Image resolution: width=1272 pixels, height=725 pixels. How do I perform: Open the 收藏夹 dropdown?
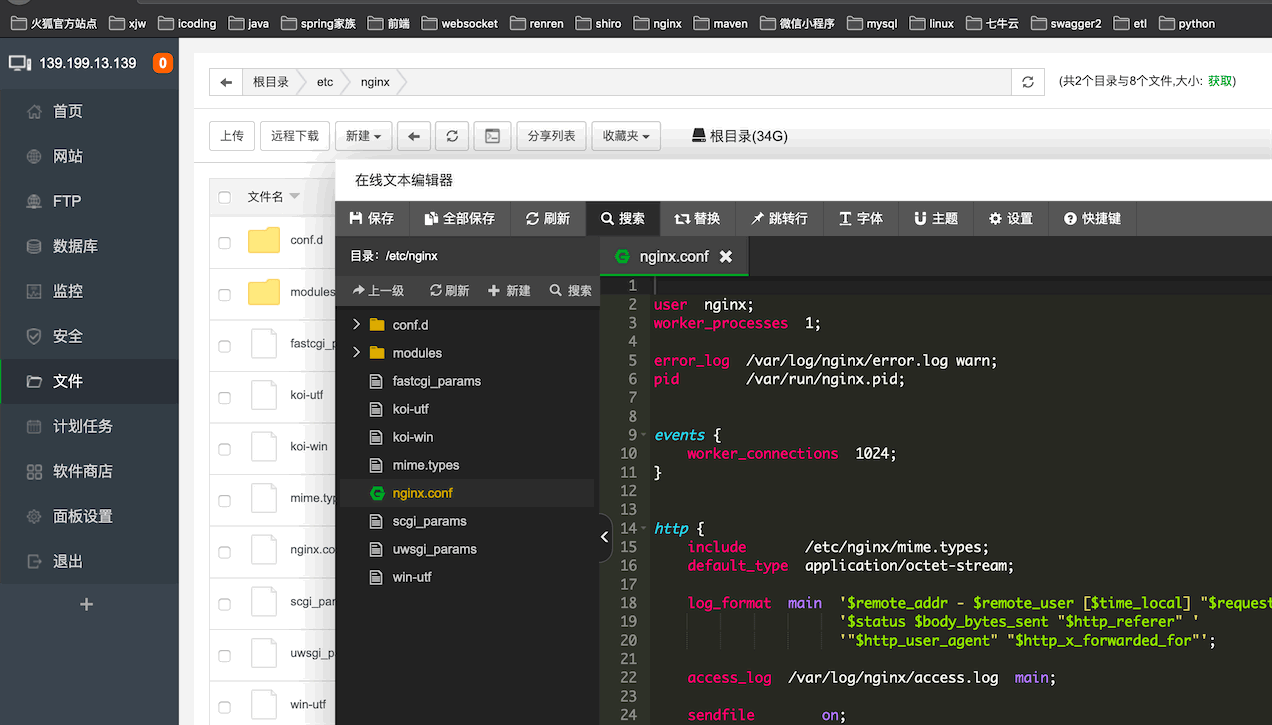click(626, 136)
